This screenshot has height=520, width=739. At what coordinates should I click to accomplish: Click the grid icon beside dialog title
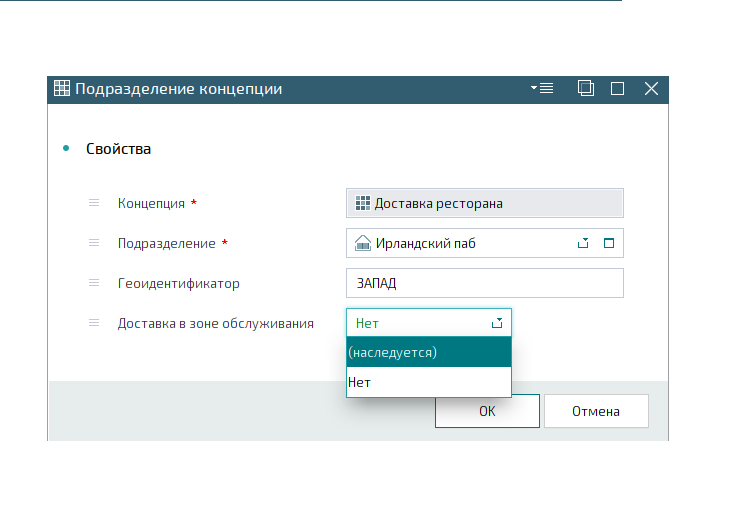62,88
